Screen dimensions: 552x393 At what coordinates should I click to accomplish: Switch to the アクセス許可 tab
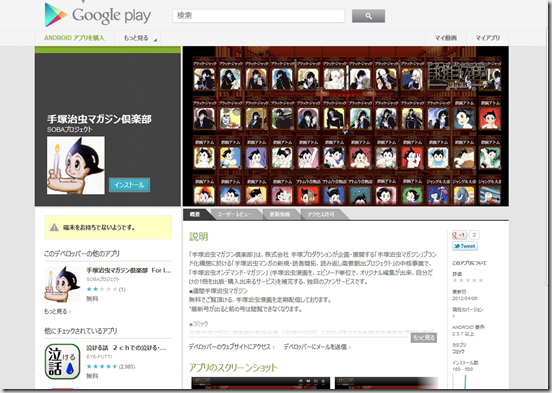pyautogui.click(x=321, y=214)
